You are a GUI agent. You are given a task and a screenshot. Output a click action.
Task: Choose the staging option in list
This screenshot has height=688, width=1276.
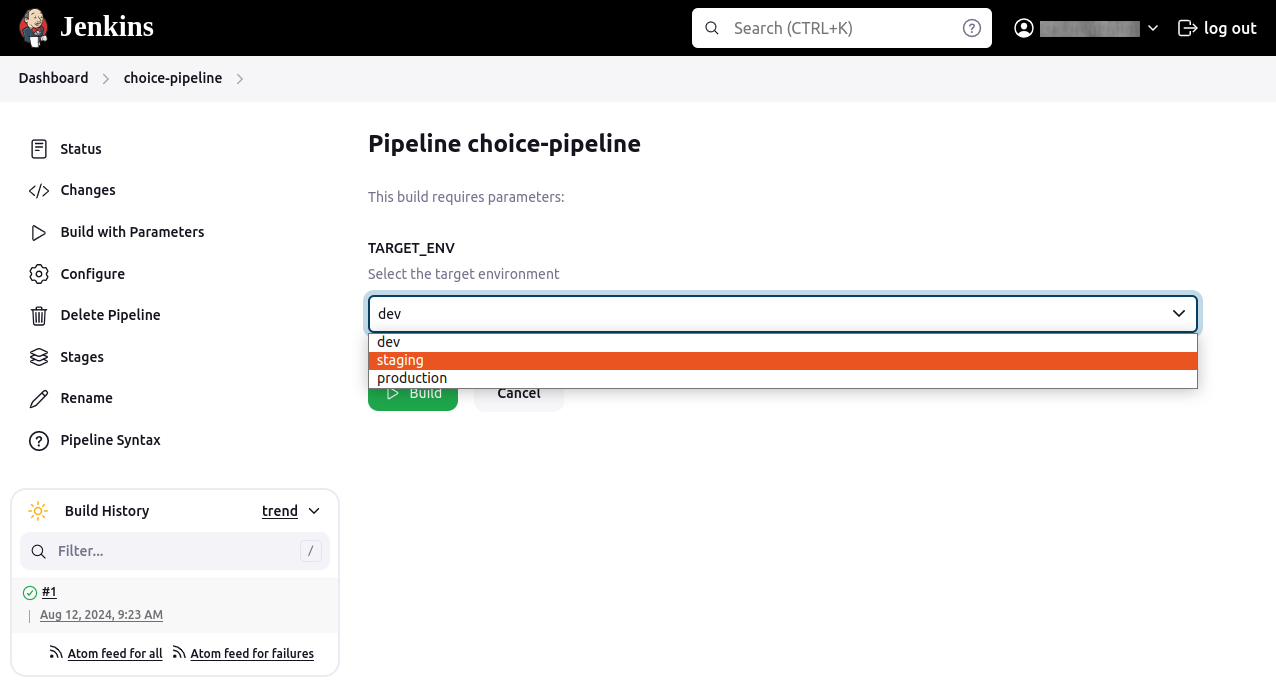[x=783, y=360]
